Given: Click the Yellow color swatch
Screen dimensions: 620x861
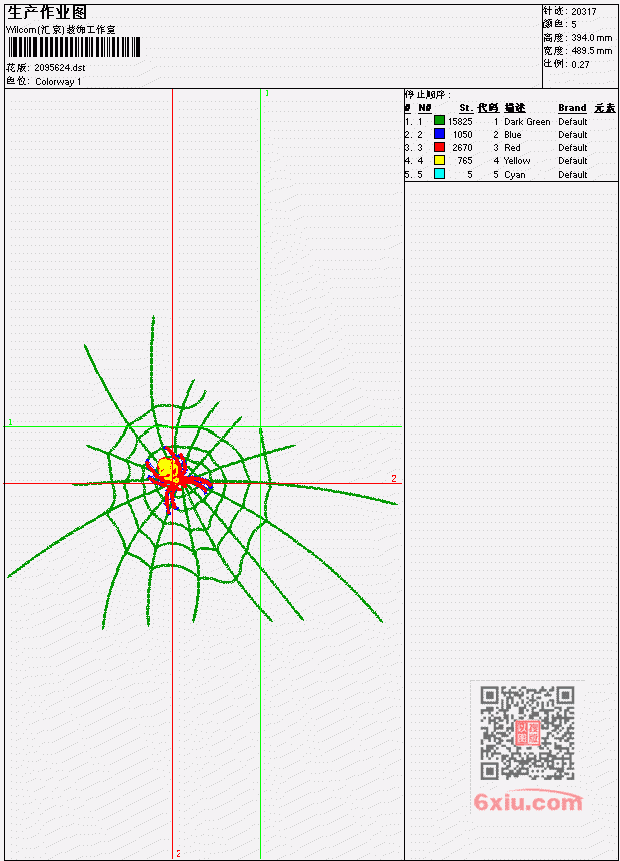Looking at the screenshot, I should [439, 160].
